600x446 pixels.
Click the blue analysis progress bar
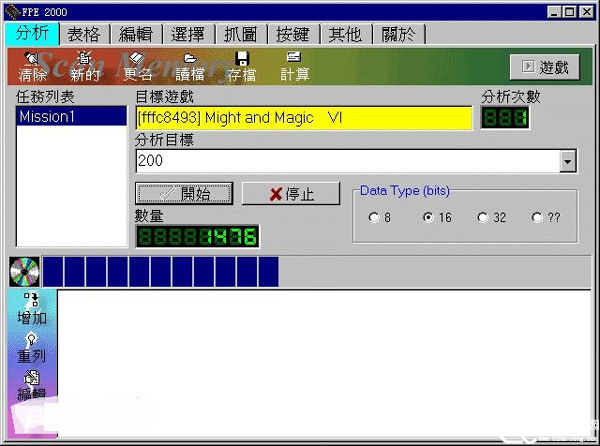pos(316,272)
